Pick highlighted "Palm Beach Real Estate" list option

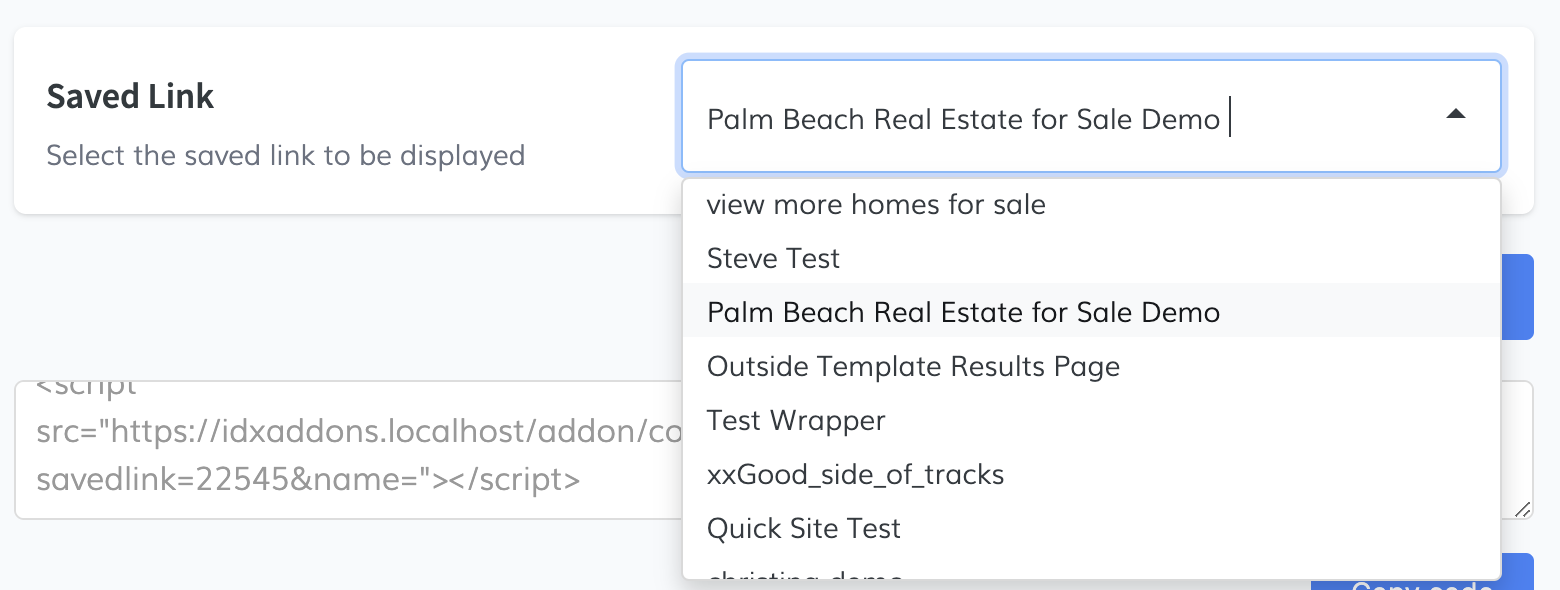point(963,313)
